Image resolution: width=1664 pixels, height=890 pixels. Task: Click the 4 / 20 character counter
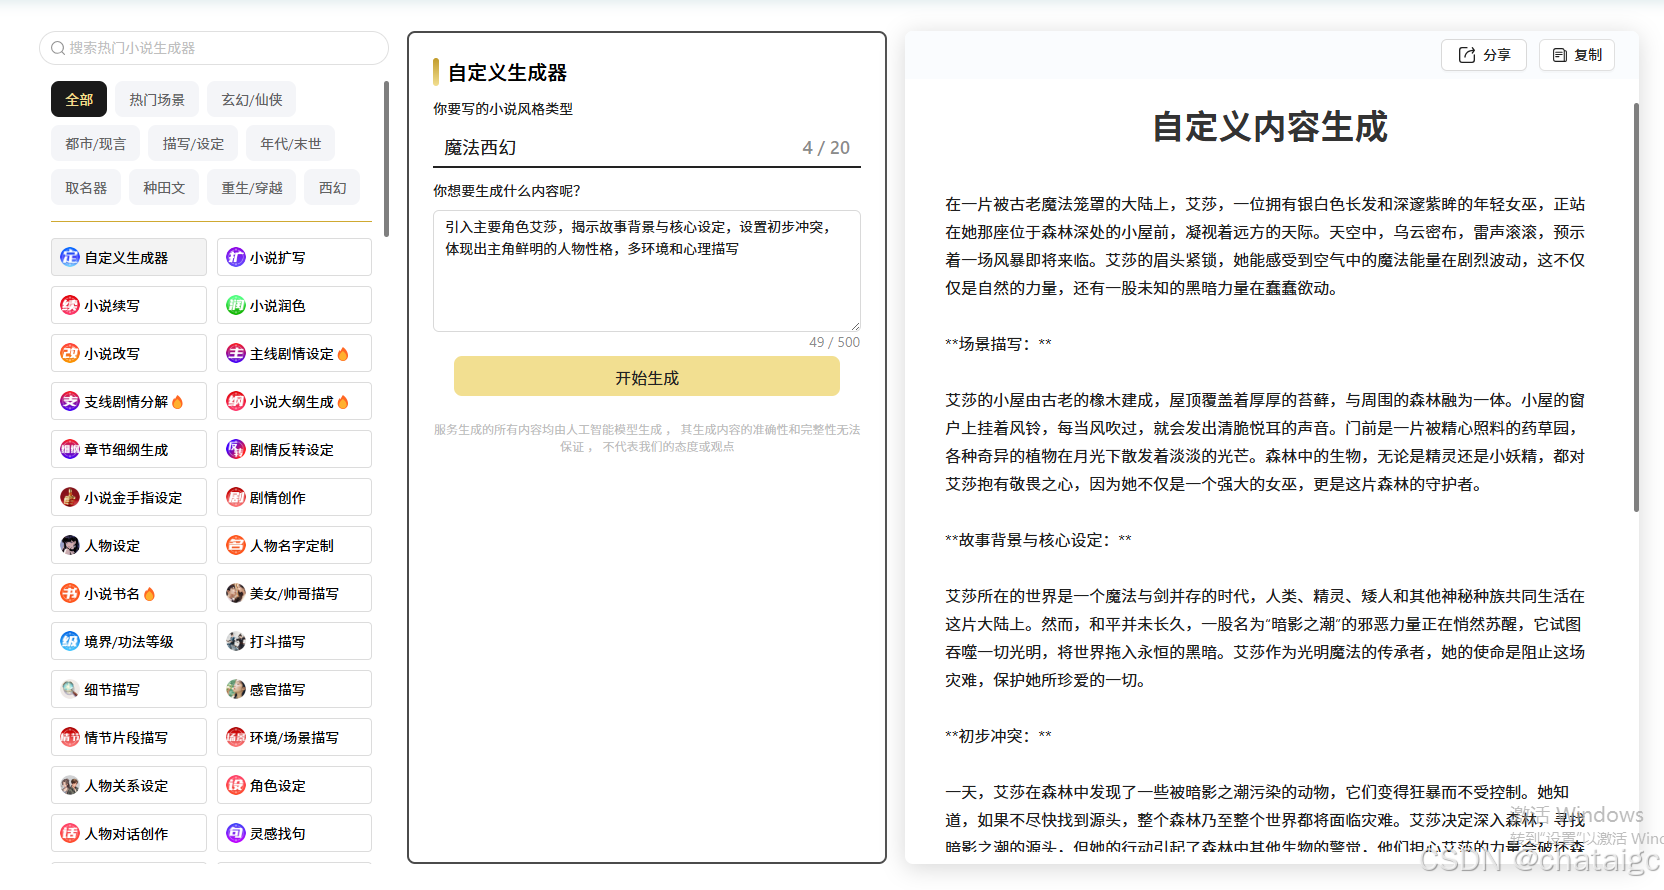point(826,148)
